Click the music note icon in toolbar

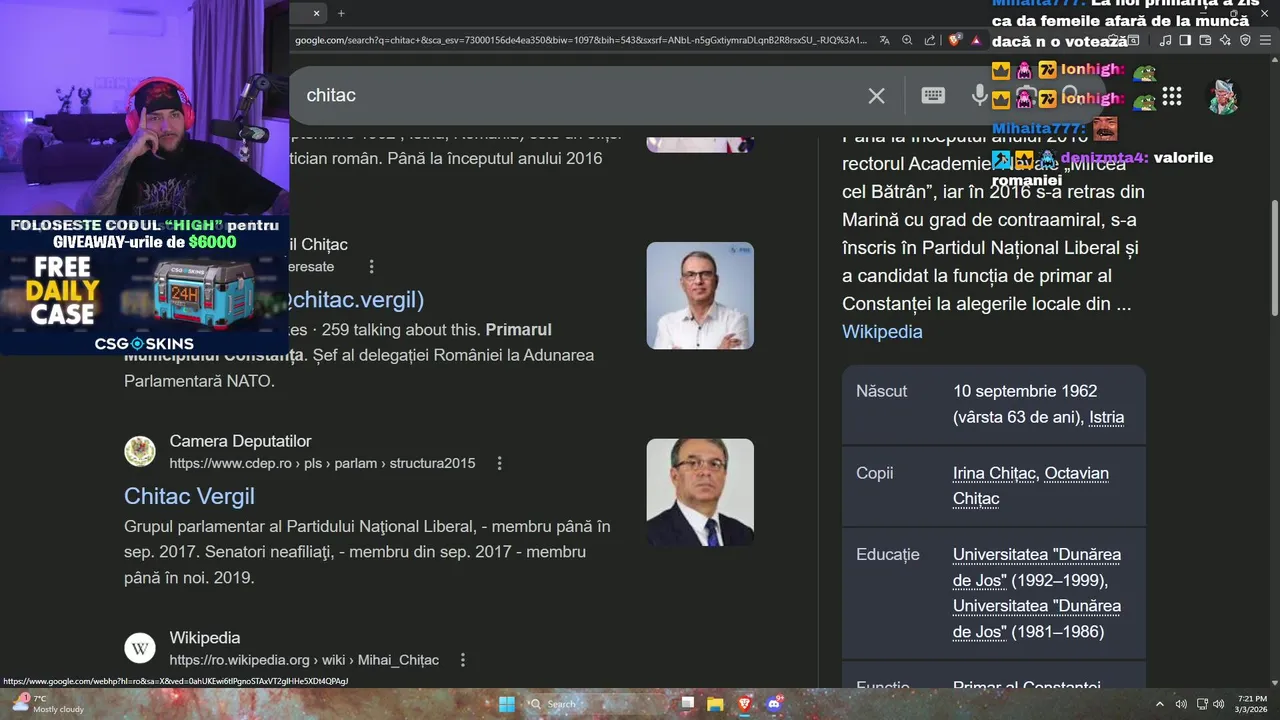click(x=1165, y=40)
